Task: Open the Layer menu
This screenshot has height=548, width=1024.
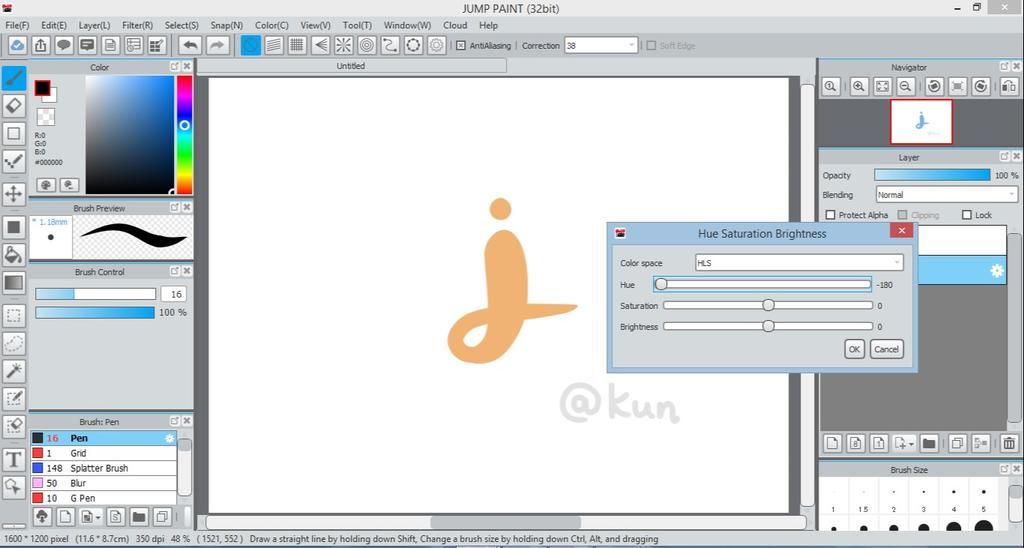Action: (95, 25)
